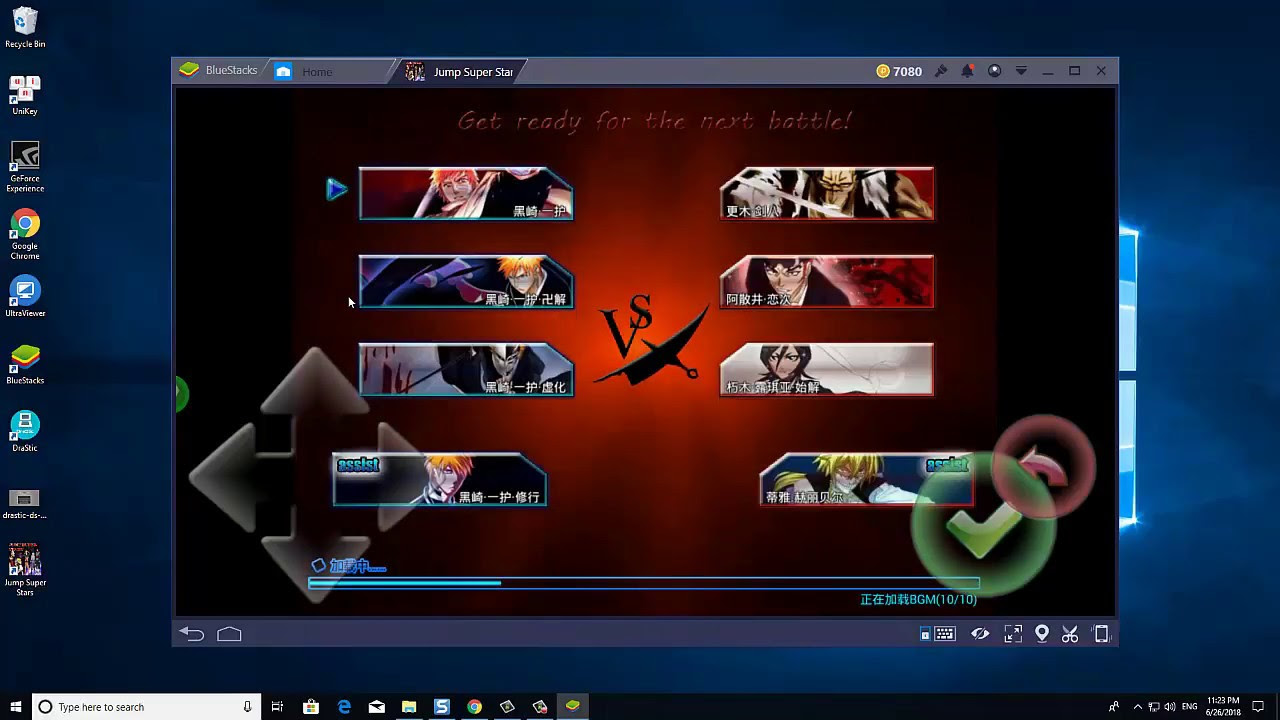Open BlueStacks notifications bell
Screen dimensions: 1280x720
[x=967, y=71]
